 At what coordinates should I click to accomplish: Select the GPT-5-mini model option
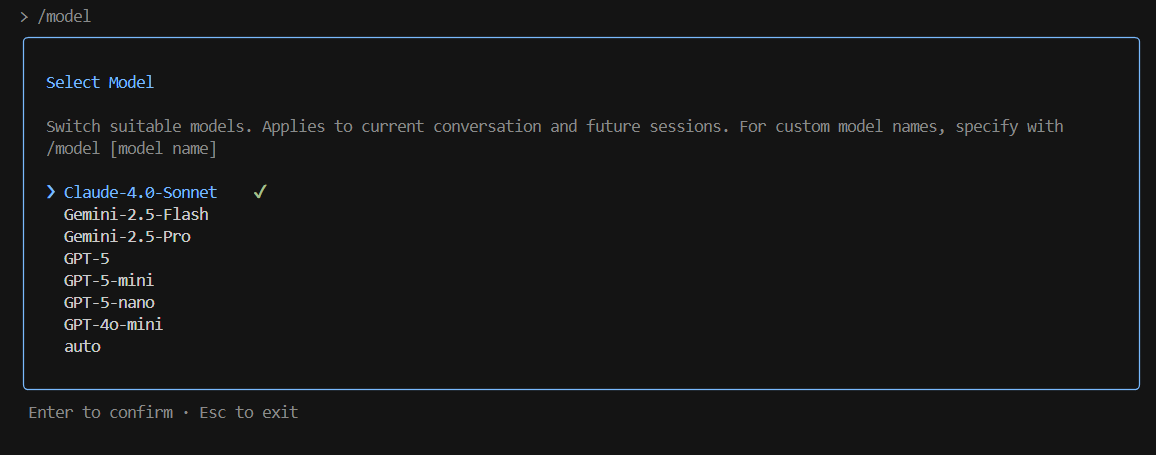109,281
